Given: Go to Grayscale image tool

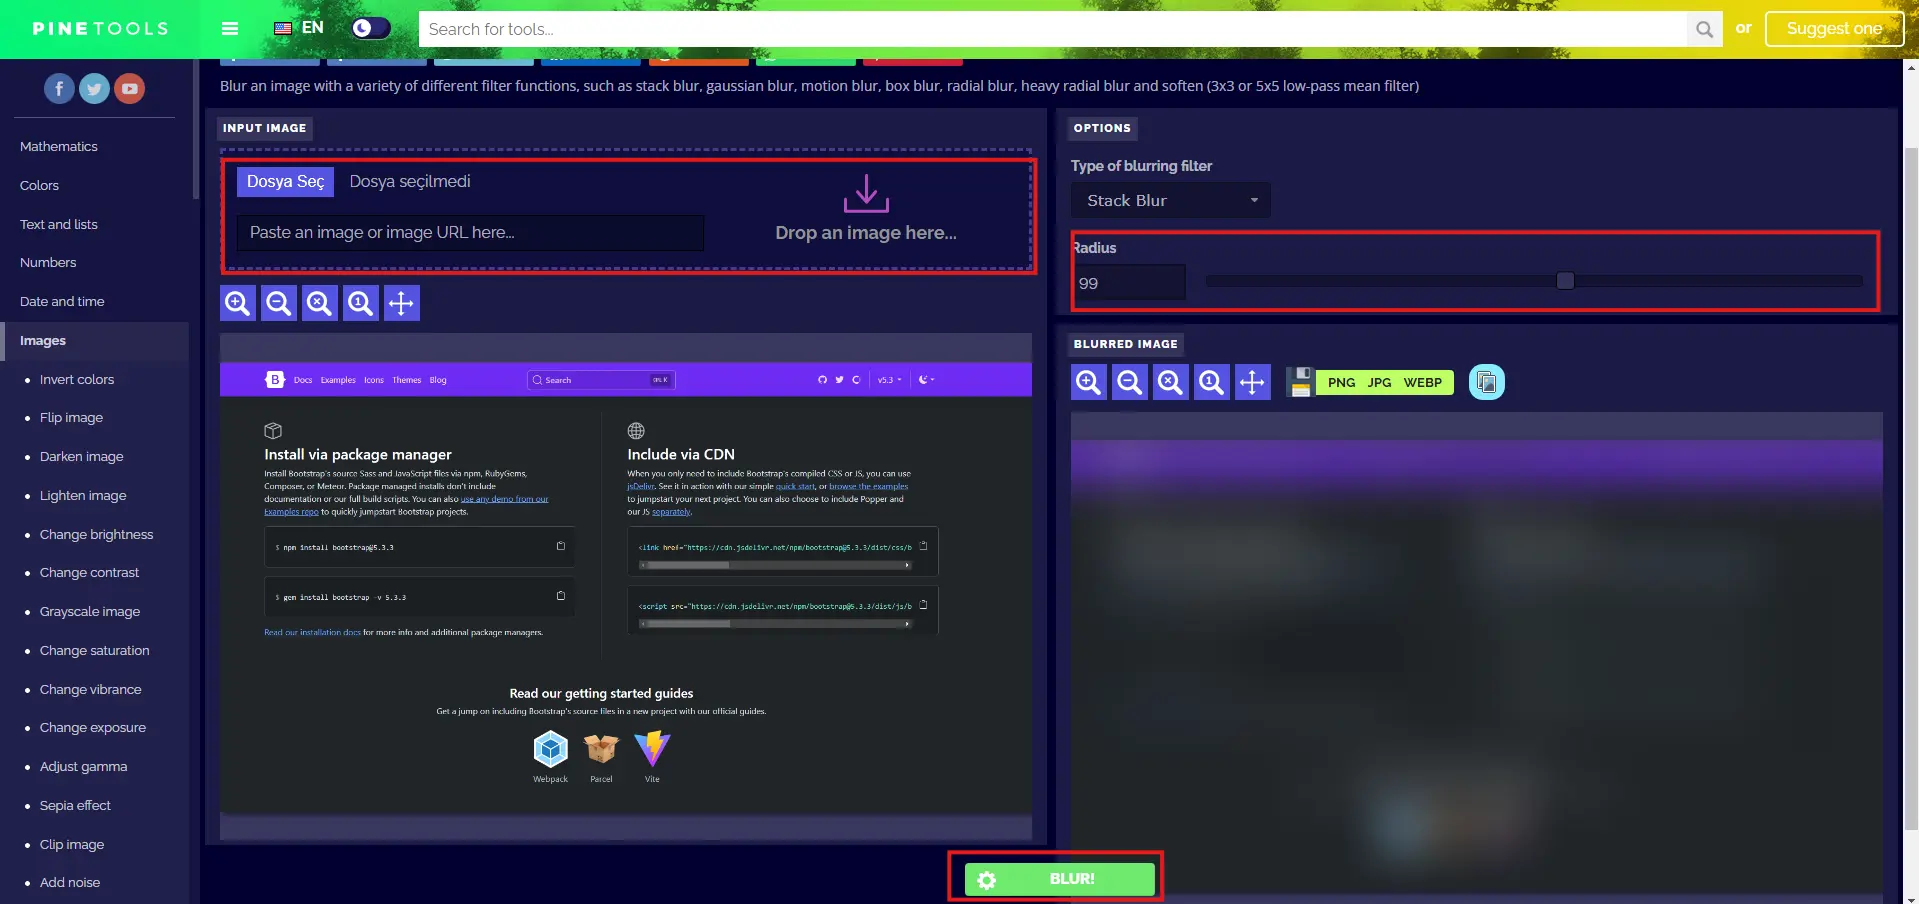Looking at the screenshot, I should pyautogui.click(x=90, y=611).
